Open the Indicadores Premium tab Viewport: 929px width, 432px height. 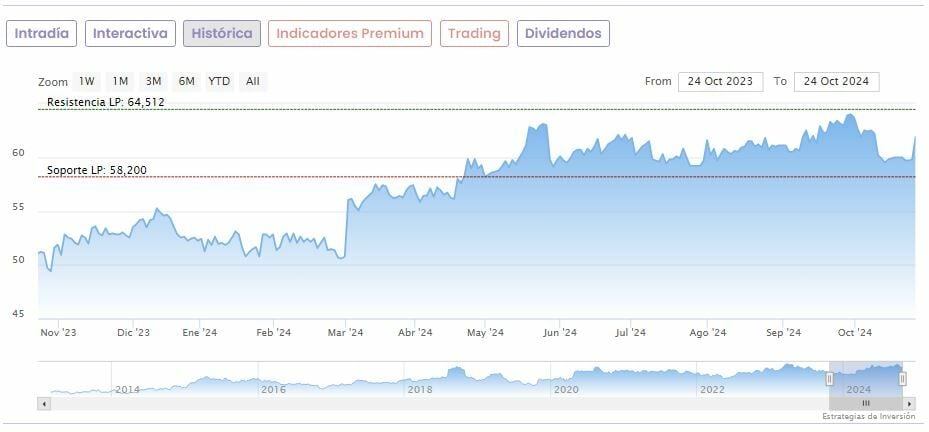pos(350,33)
